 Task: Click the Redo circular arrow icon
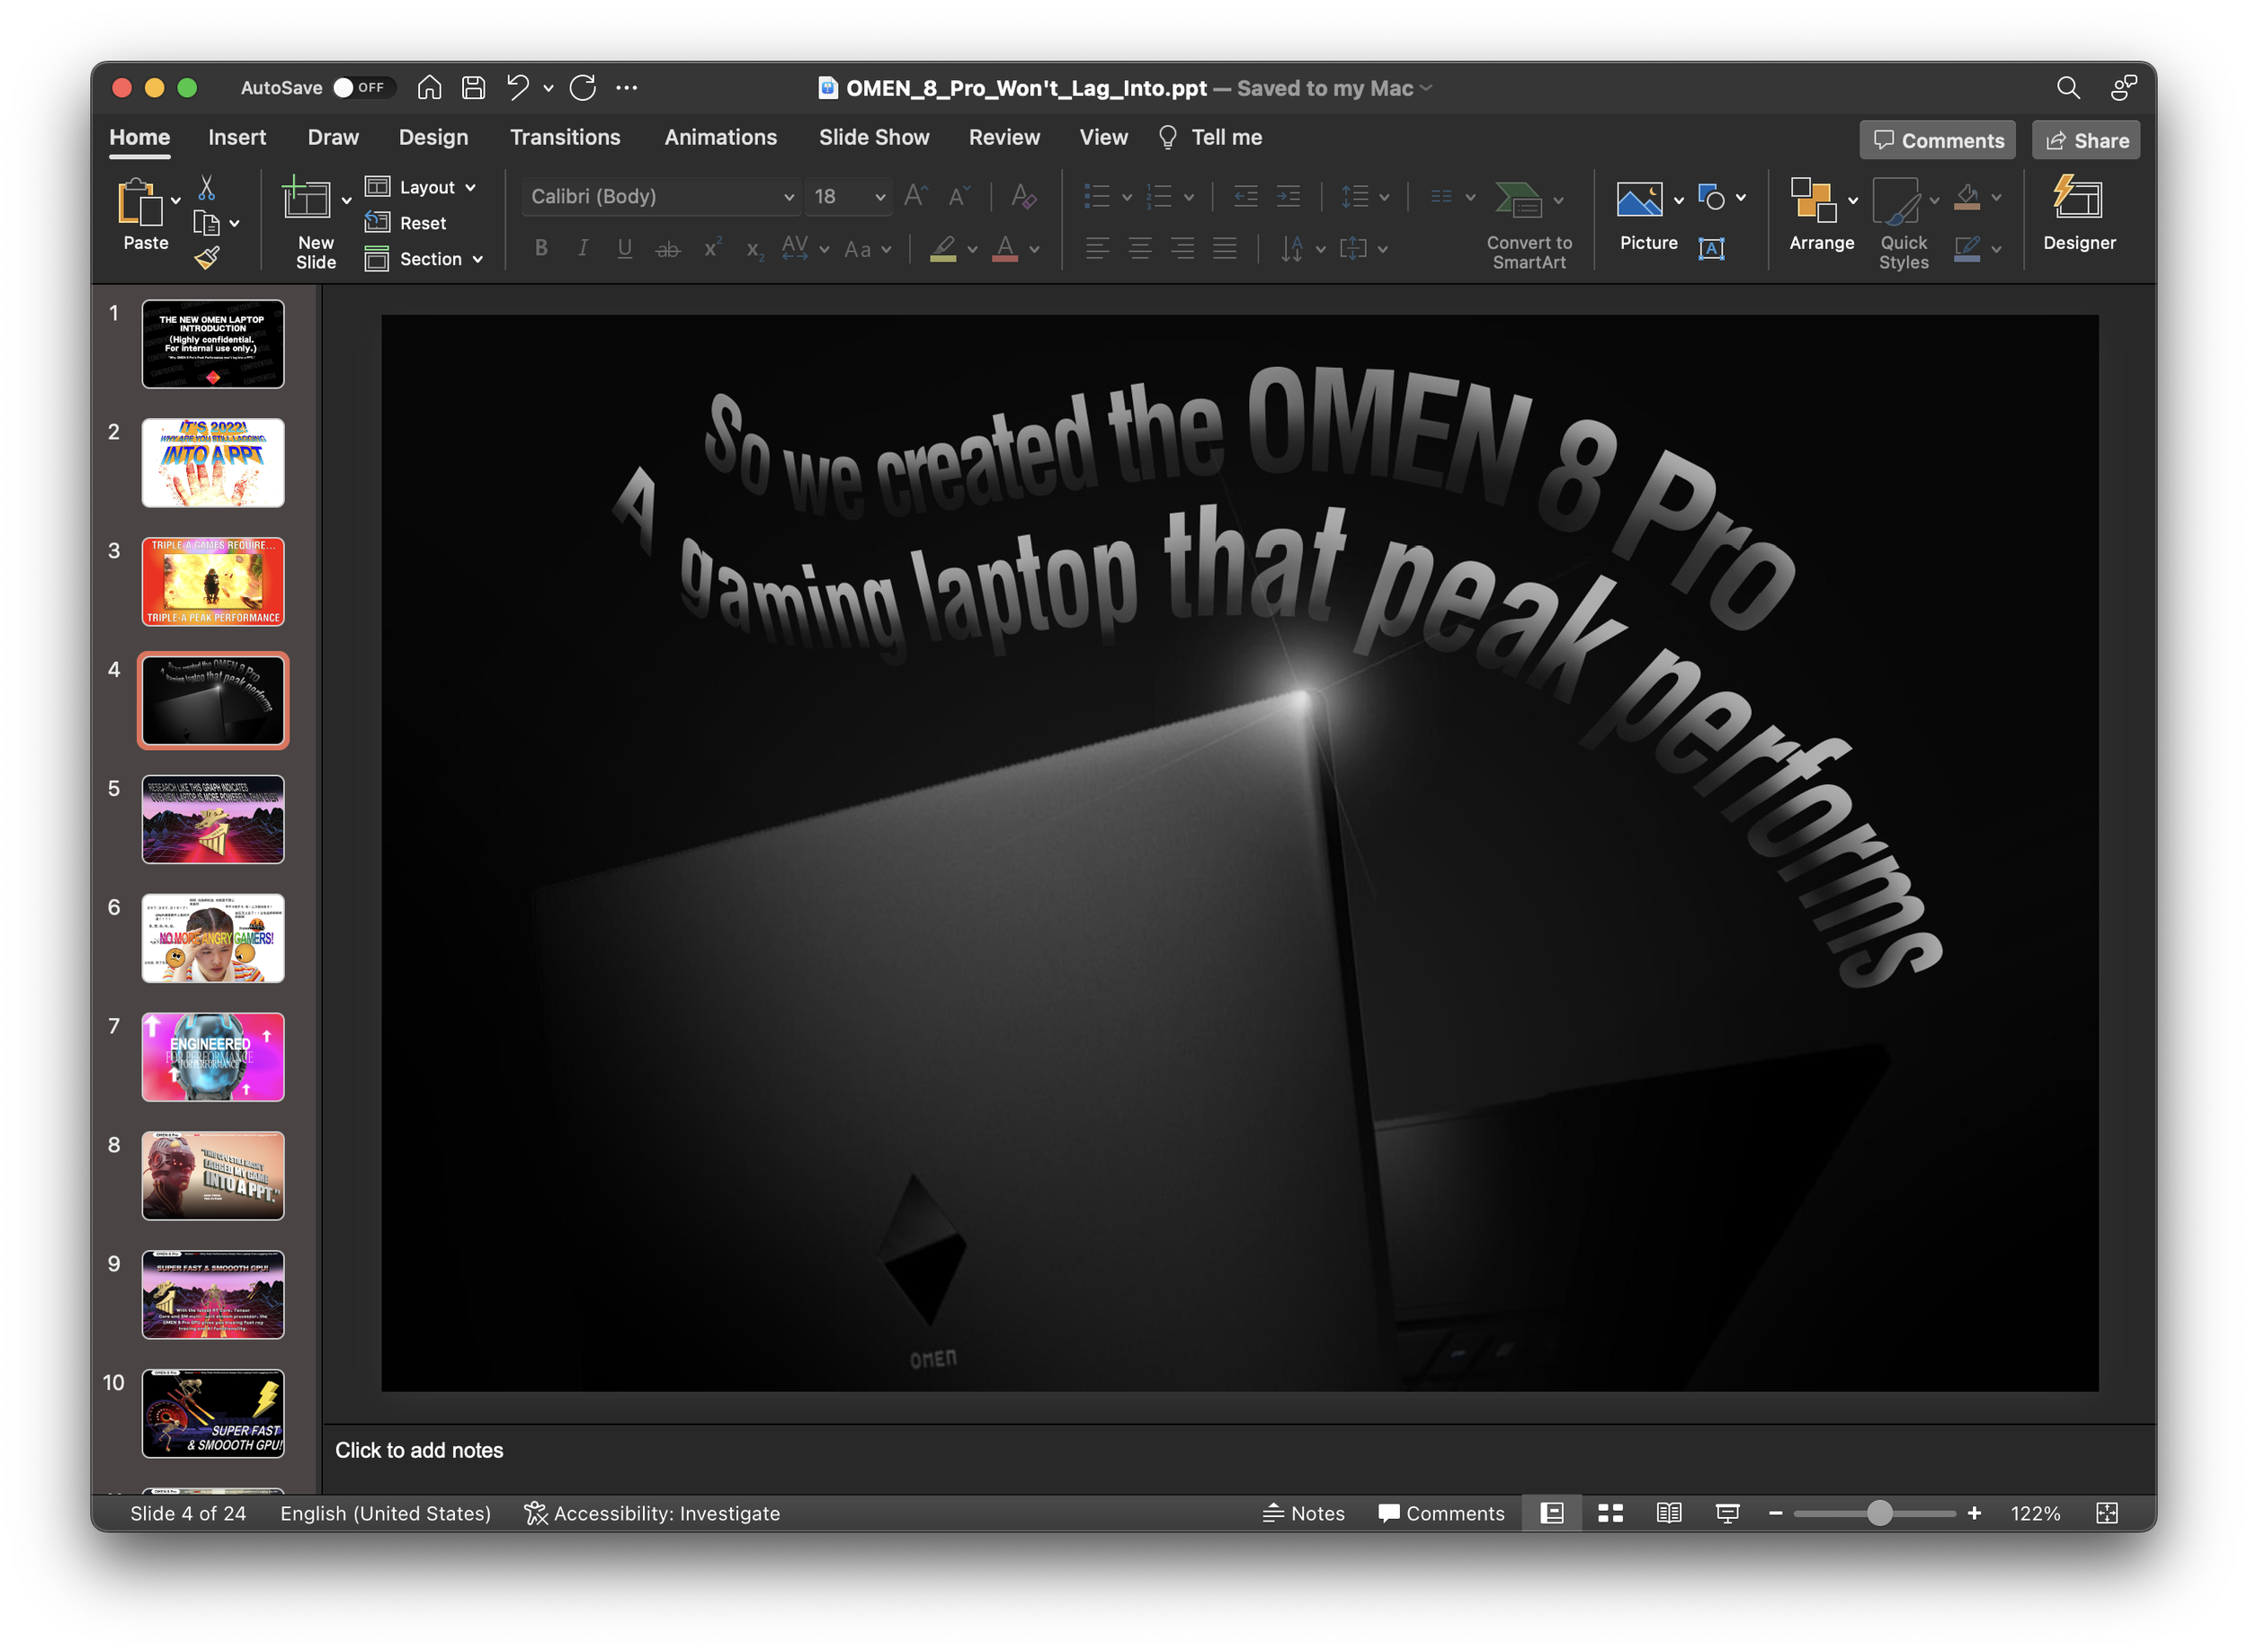[583, 88]
